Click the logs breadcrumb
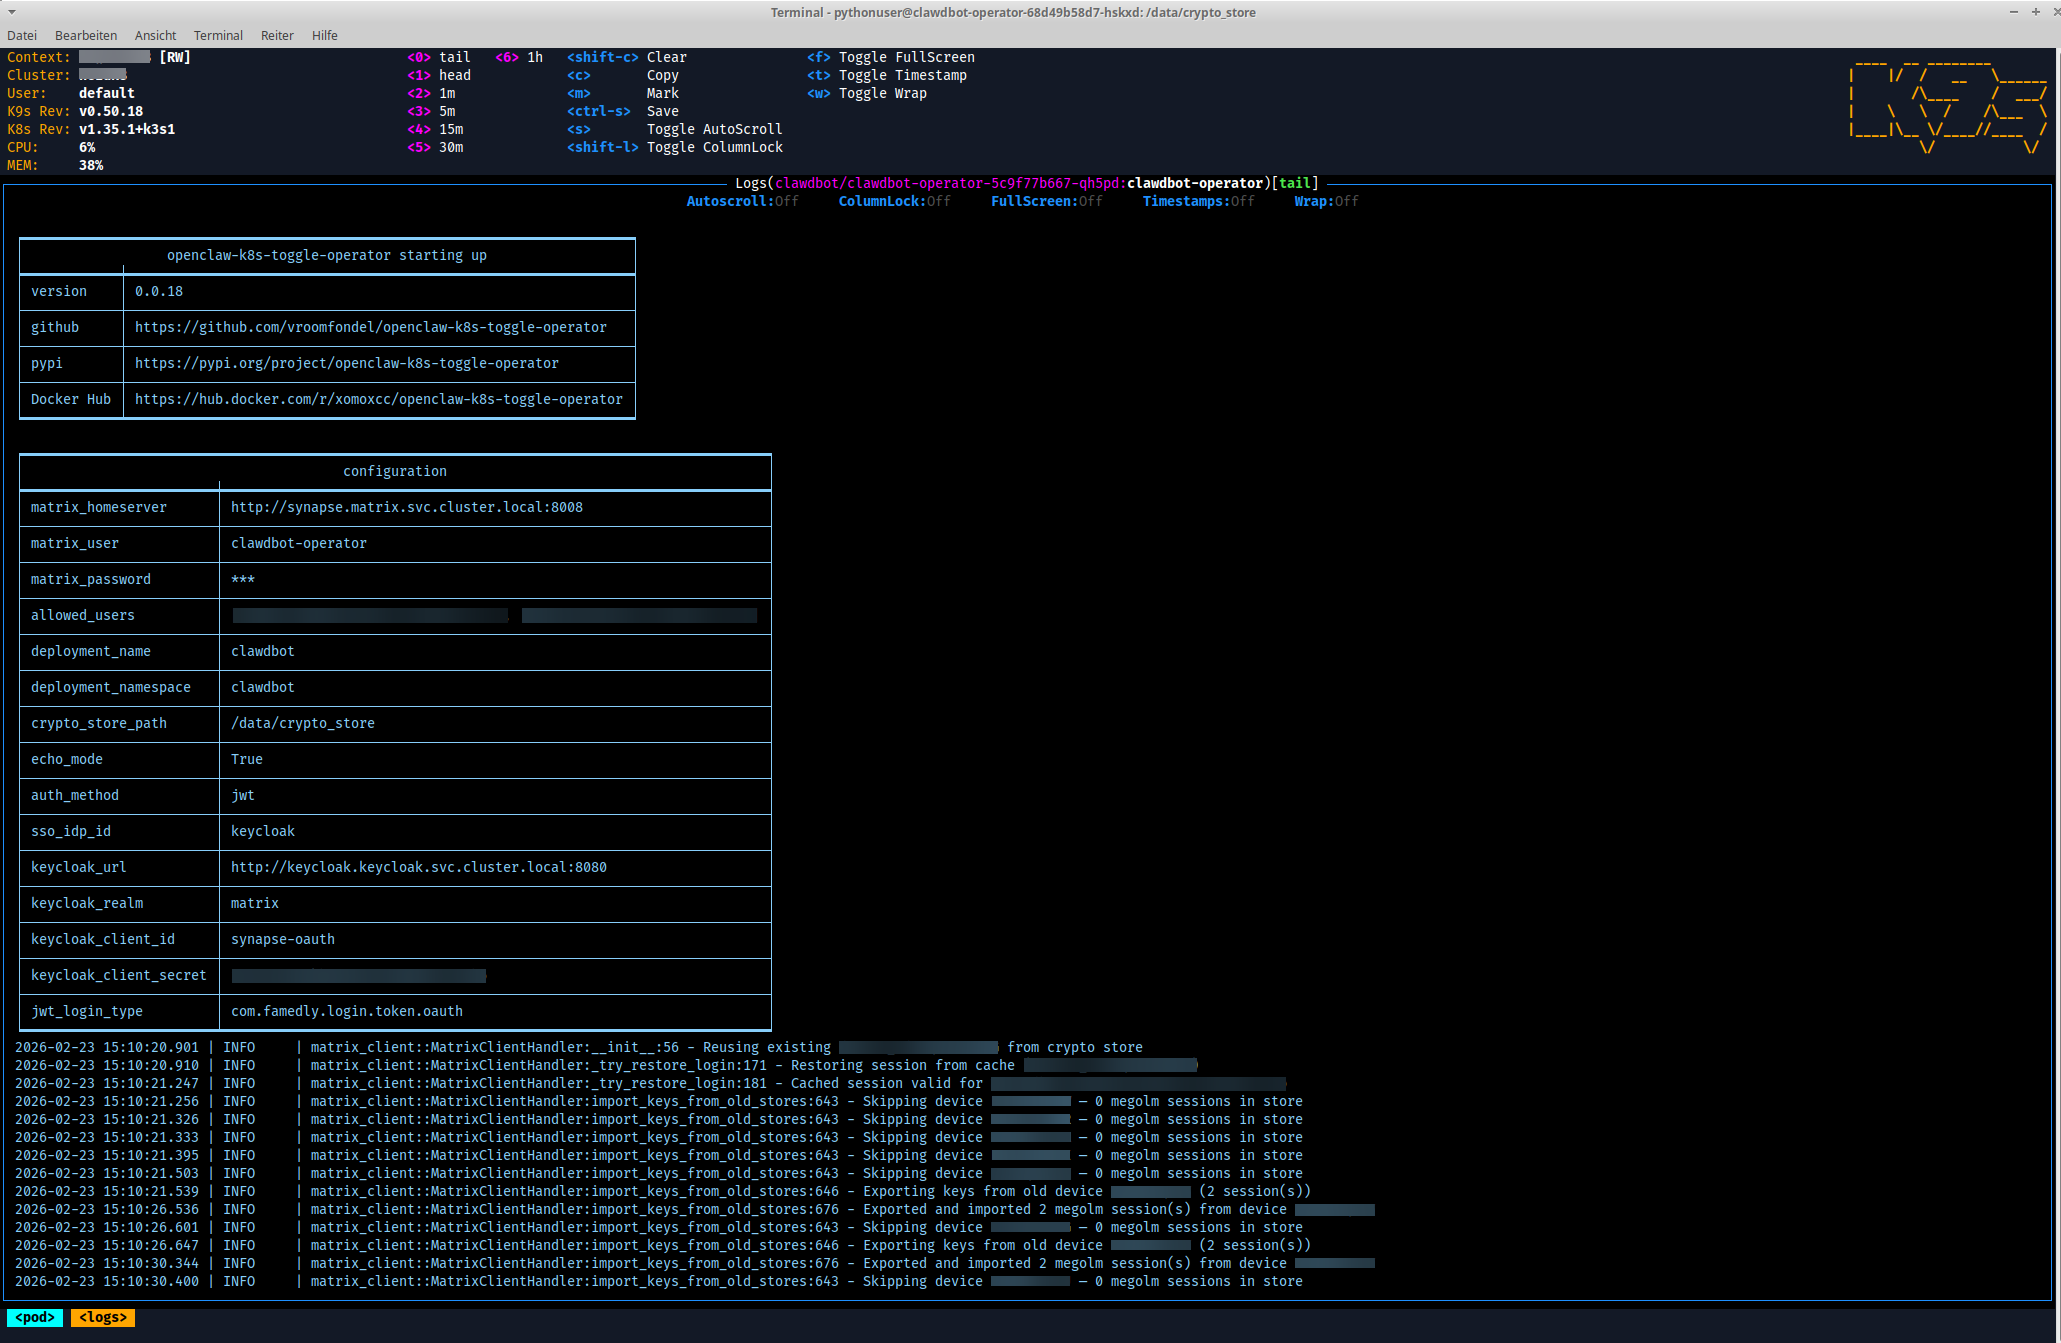2061x1343 pixels. click(x=102, y=1317)
